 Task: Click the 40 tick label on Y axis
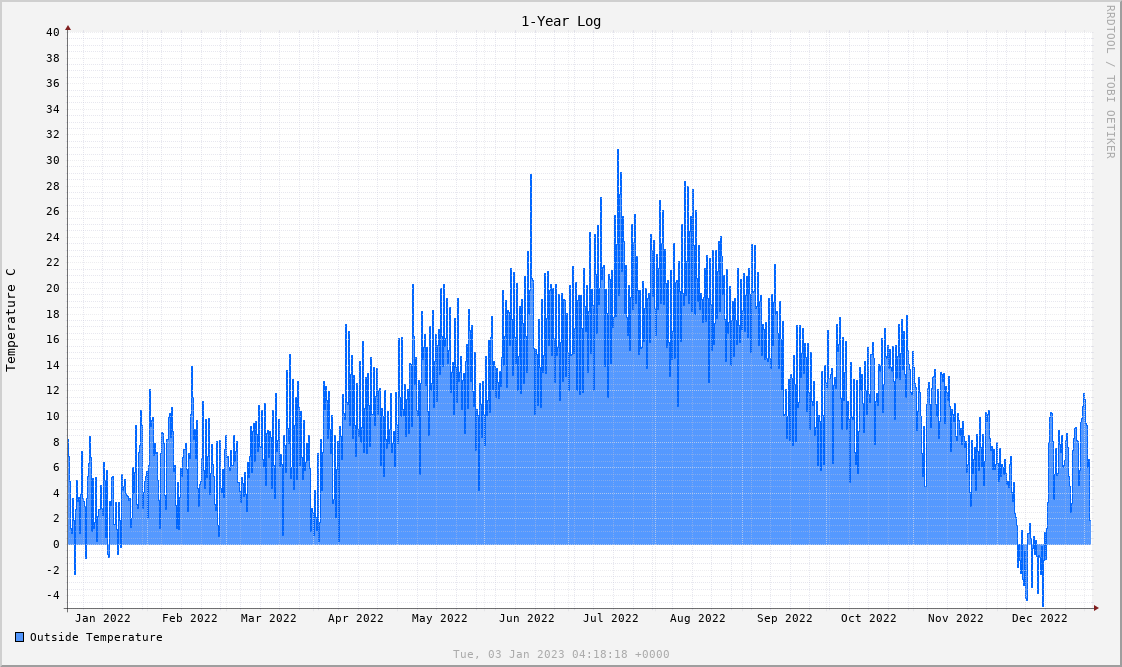52,33
